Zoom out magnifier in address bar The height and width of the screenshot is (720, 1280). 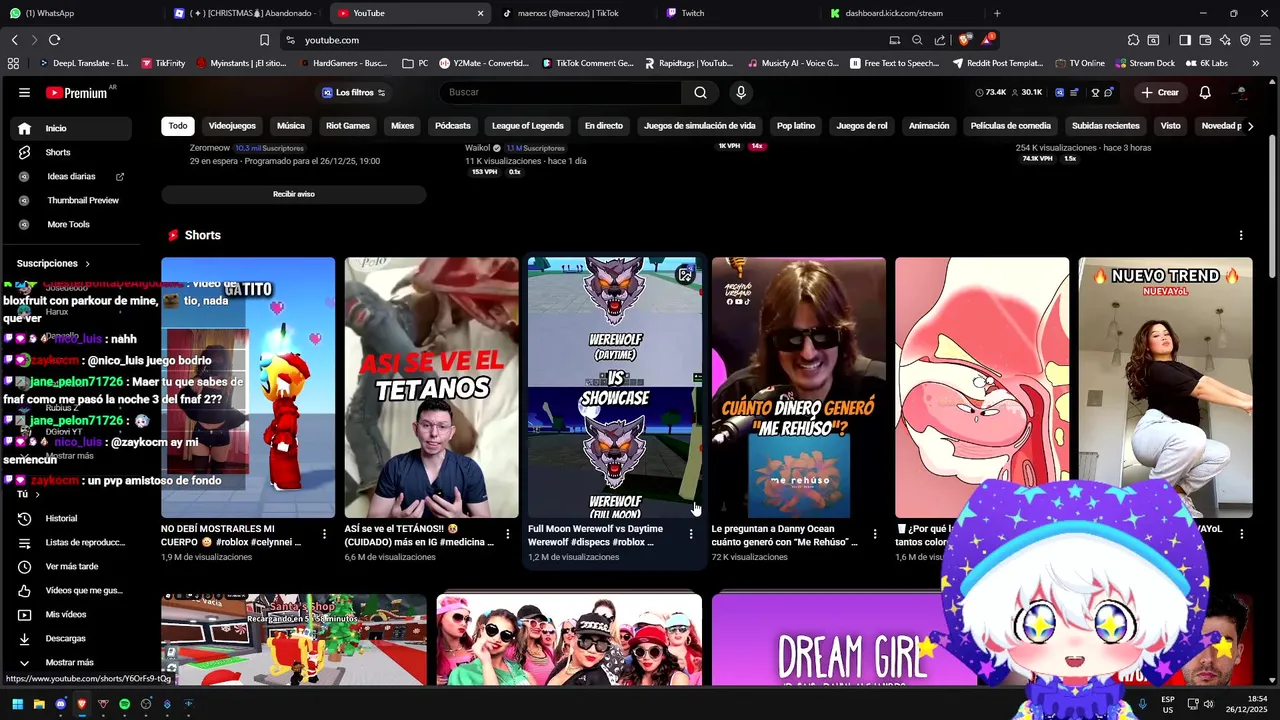coord(917,40)
